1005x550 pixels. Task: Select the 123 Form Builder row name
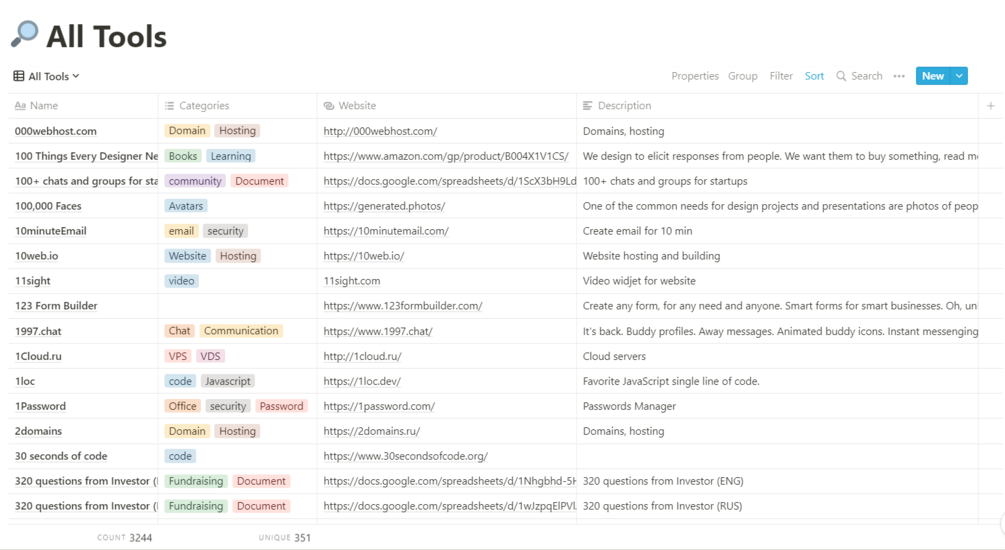56,306
